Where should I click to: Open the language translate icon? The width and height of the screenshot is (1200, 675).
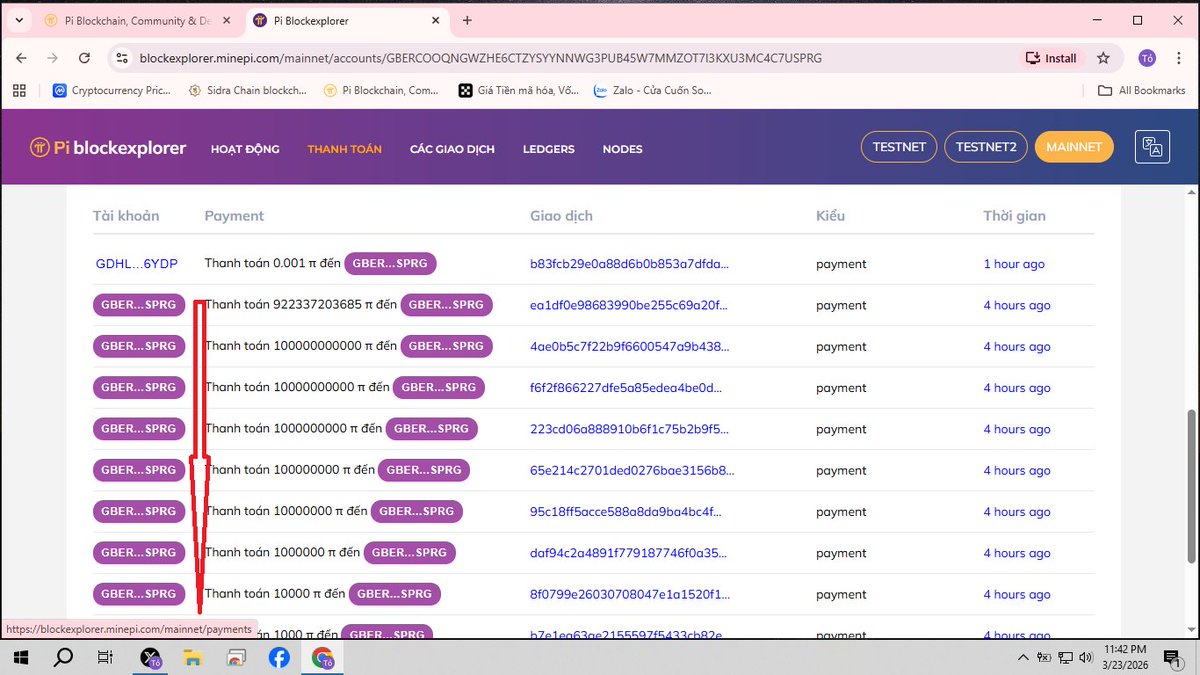pos(1153,147)
